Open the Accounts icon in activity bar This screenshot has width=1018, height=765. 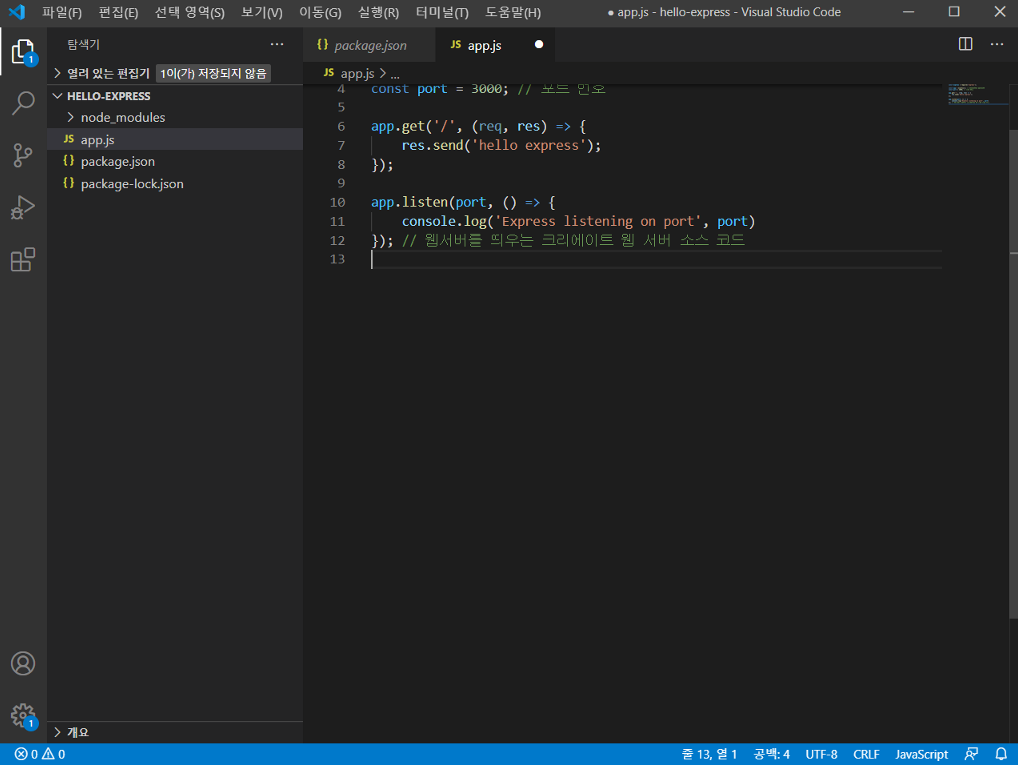pos(23,663)
